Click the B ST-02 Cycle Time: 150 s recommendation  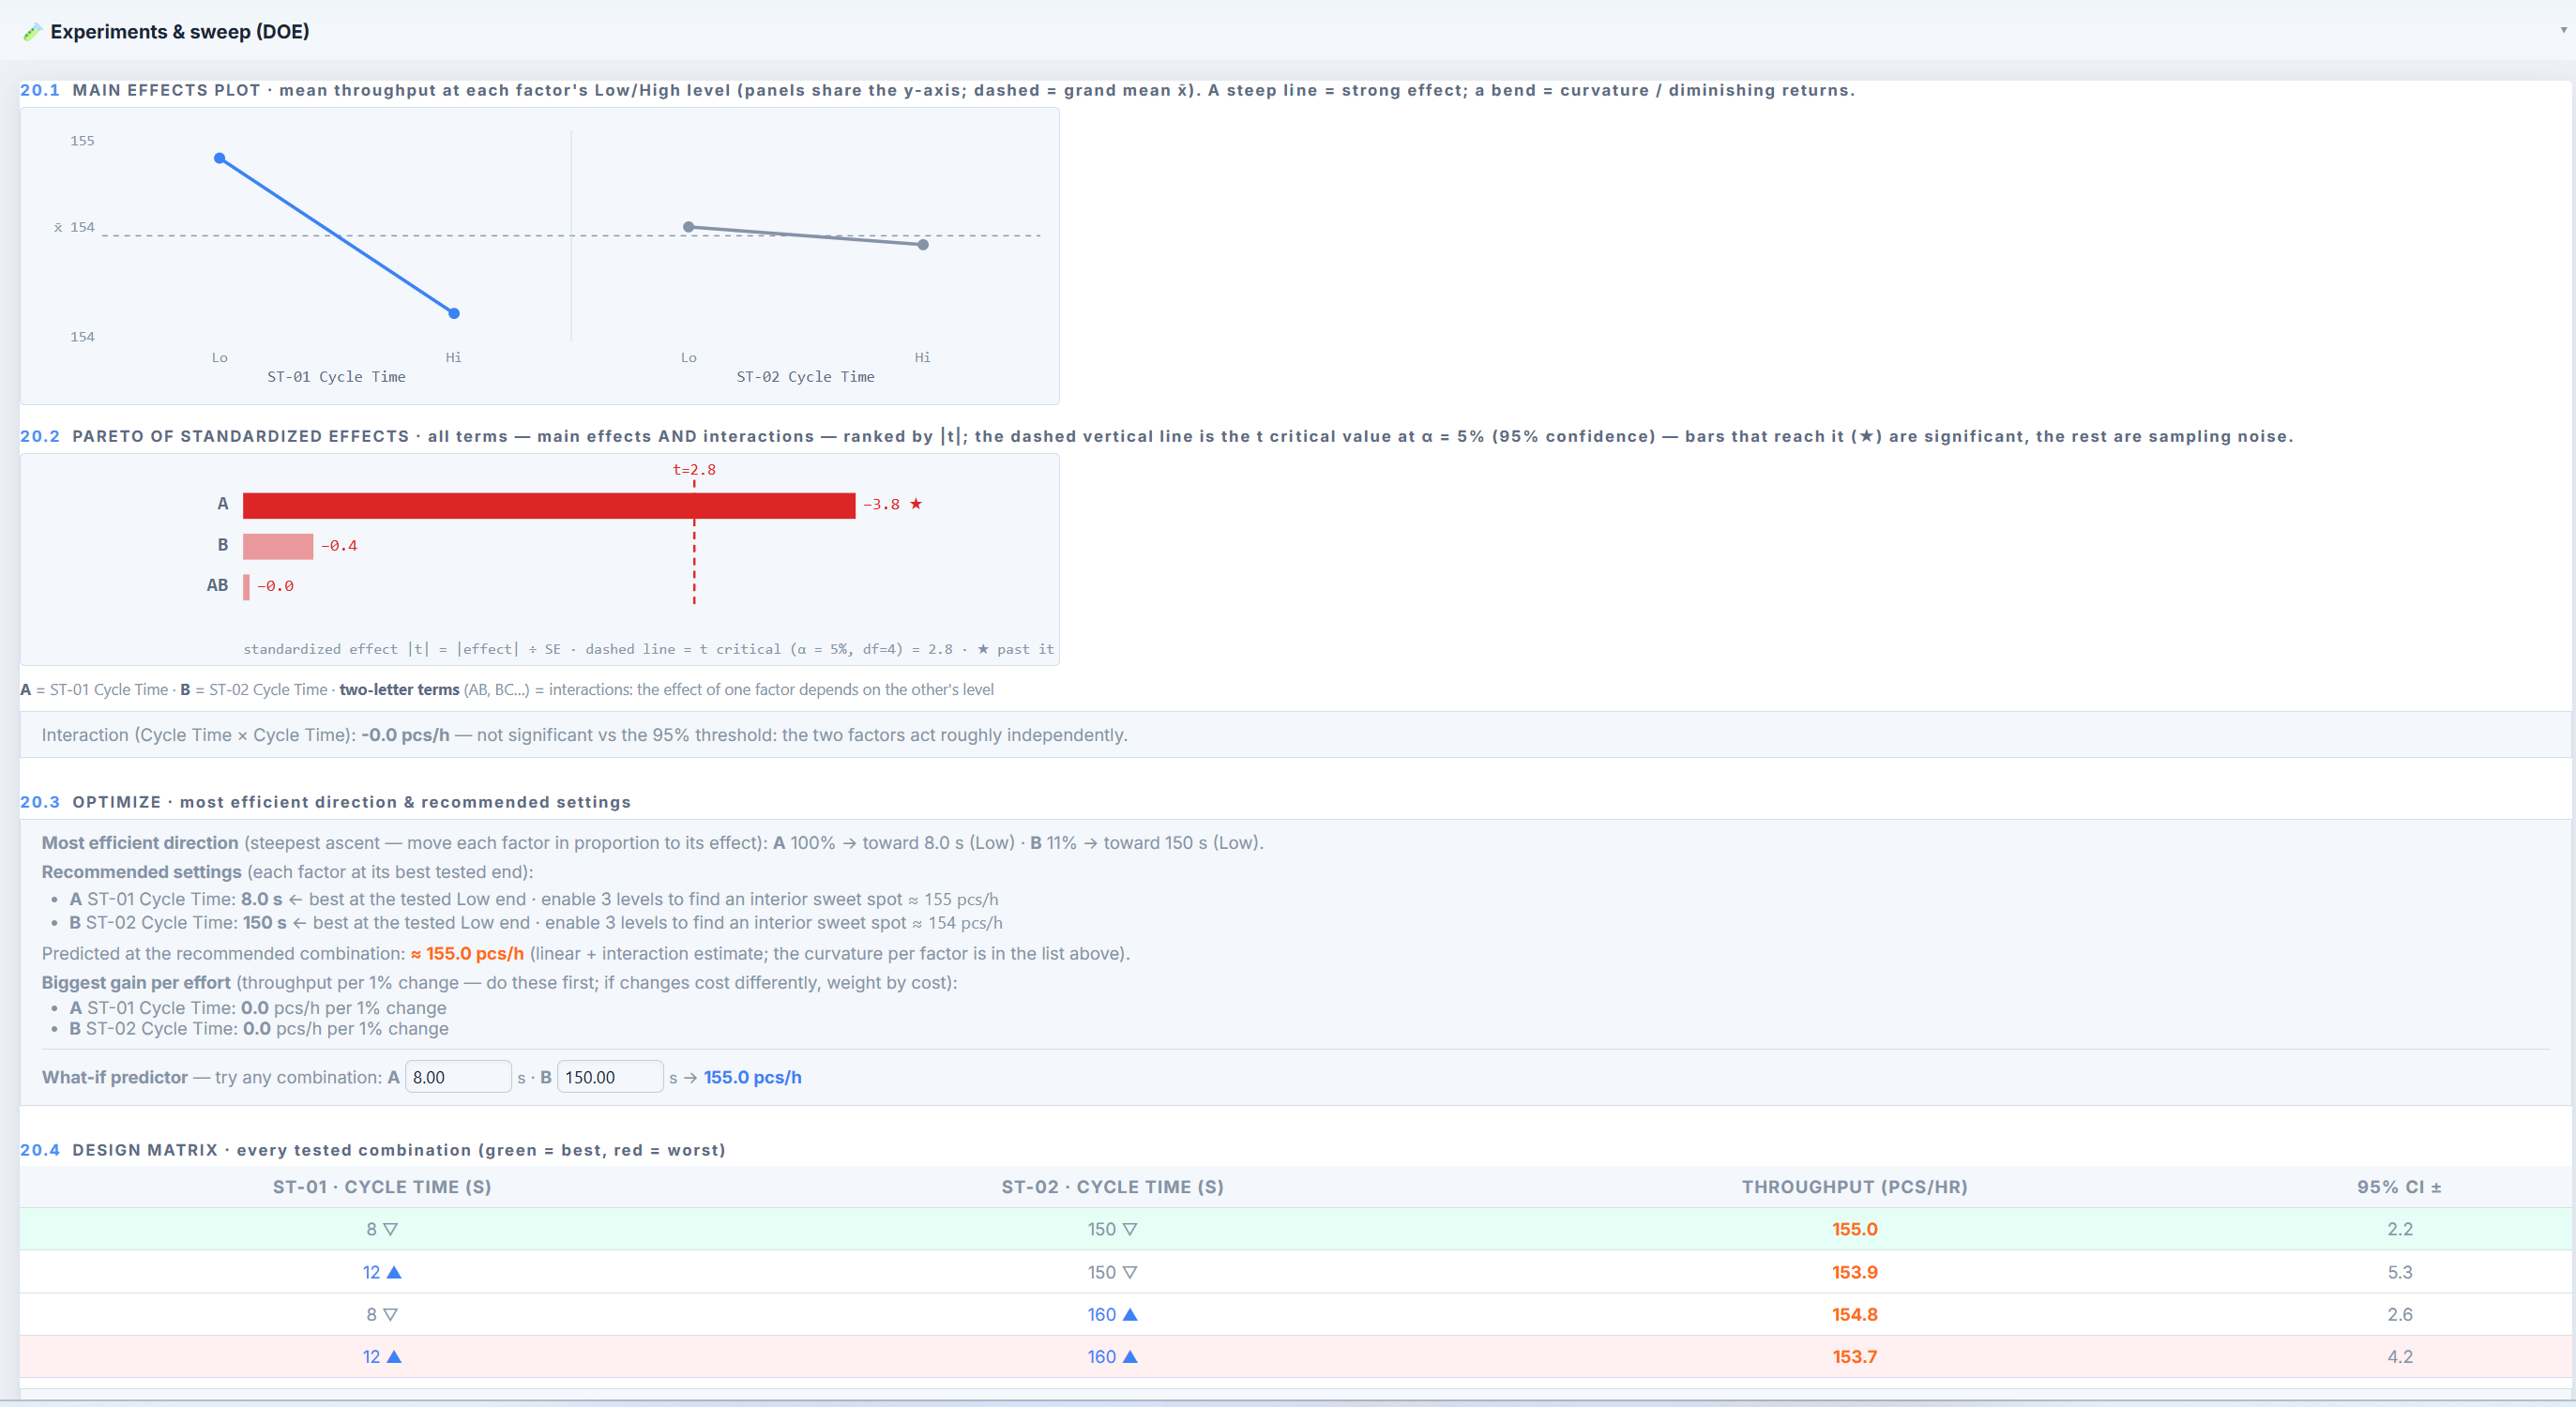(536, 922)
